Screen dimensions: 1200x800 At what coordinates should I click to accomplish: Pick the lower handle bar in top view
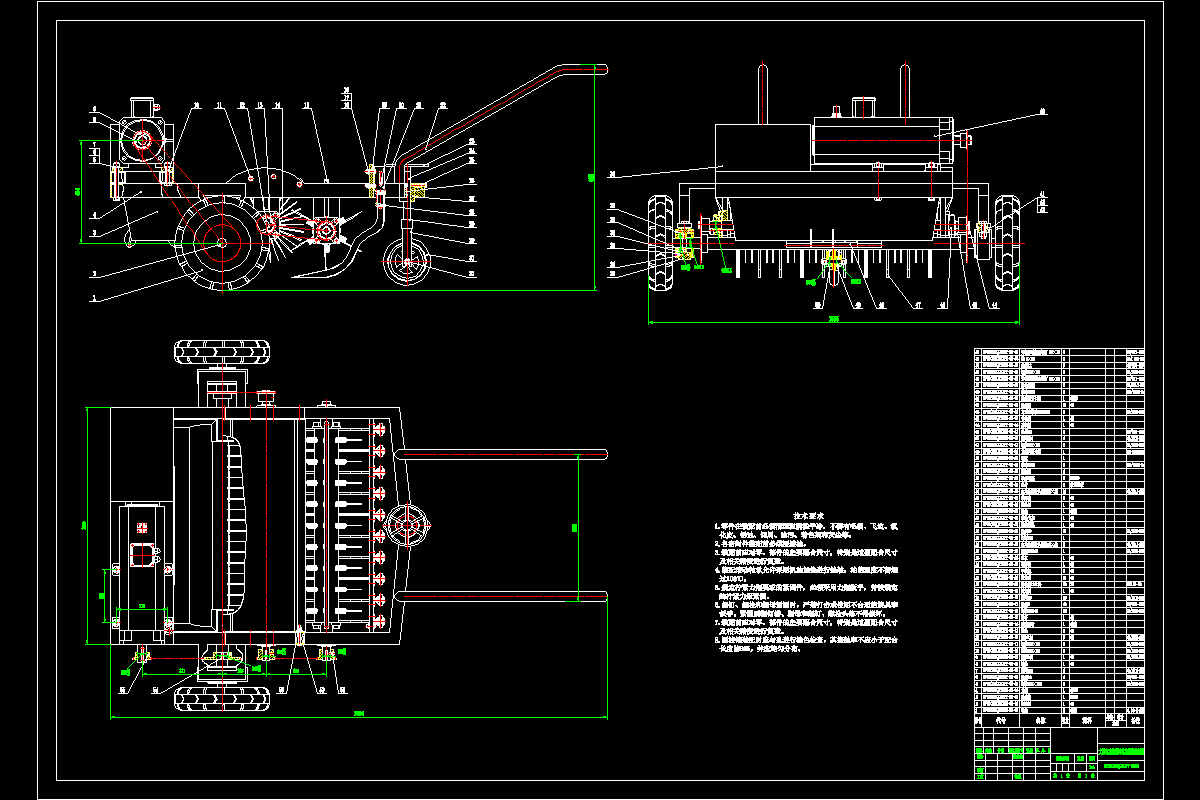(501, 596)
